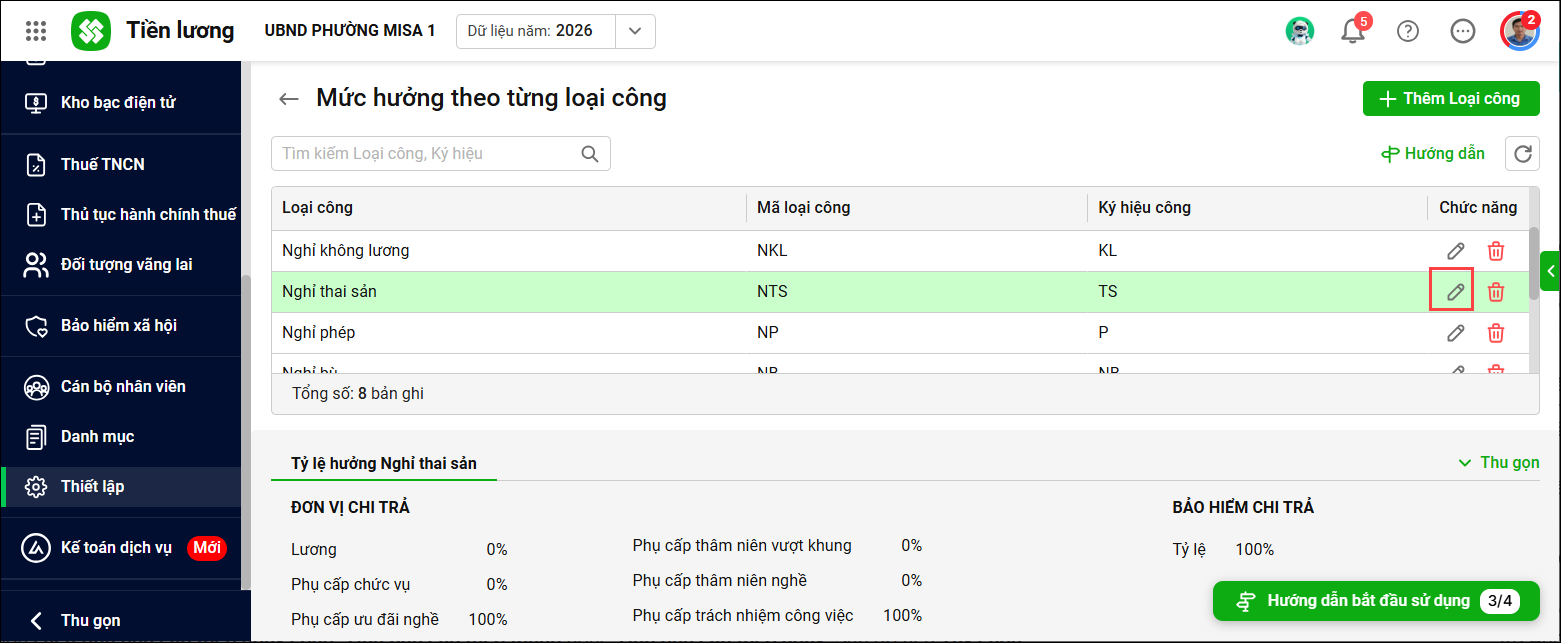Open the Dữ liệu năm 2026 dropdown
Image resolution: width=1561 pixels, height=643 pixels.
click(556, 31)
